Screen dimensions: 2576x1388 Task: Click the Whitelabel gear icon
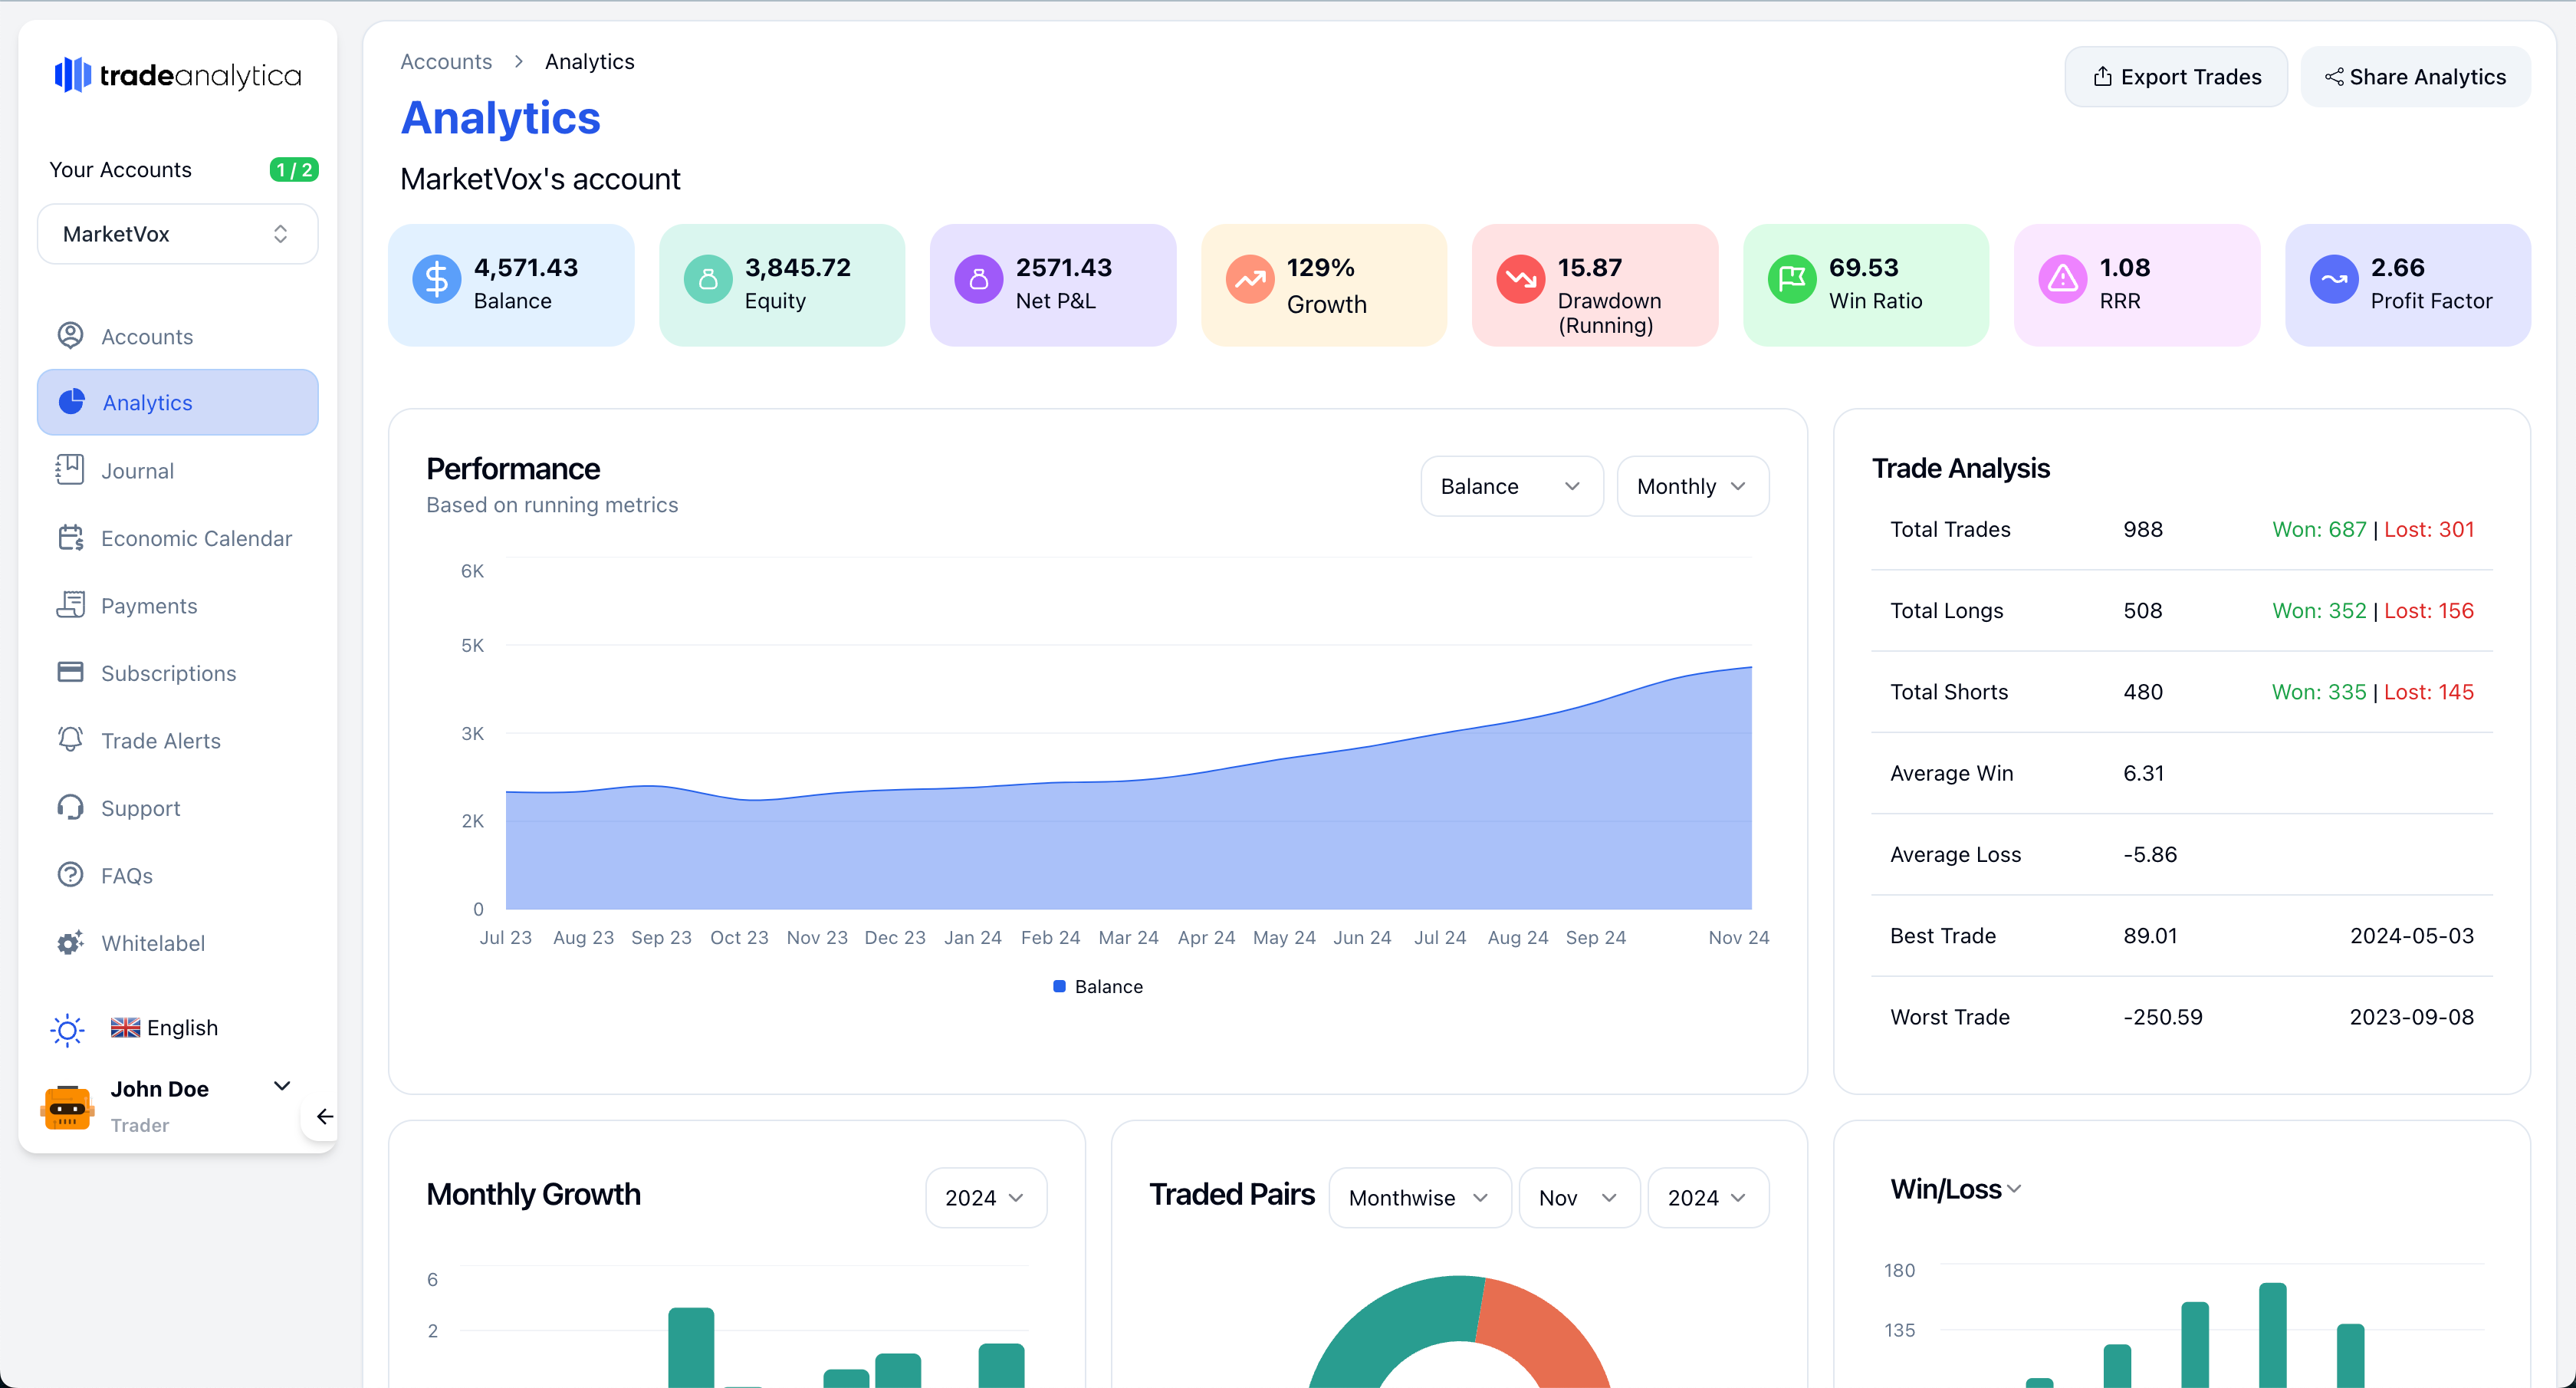[70, 942]
